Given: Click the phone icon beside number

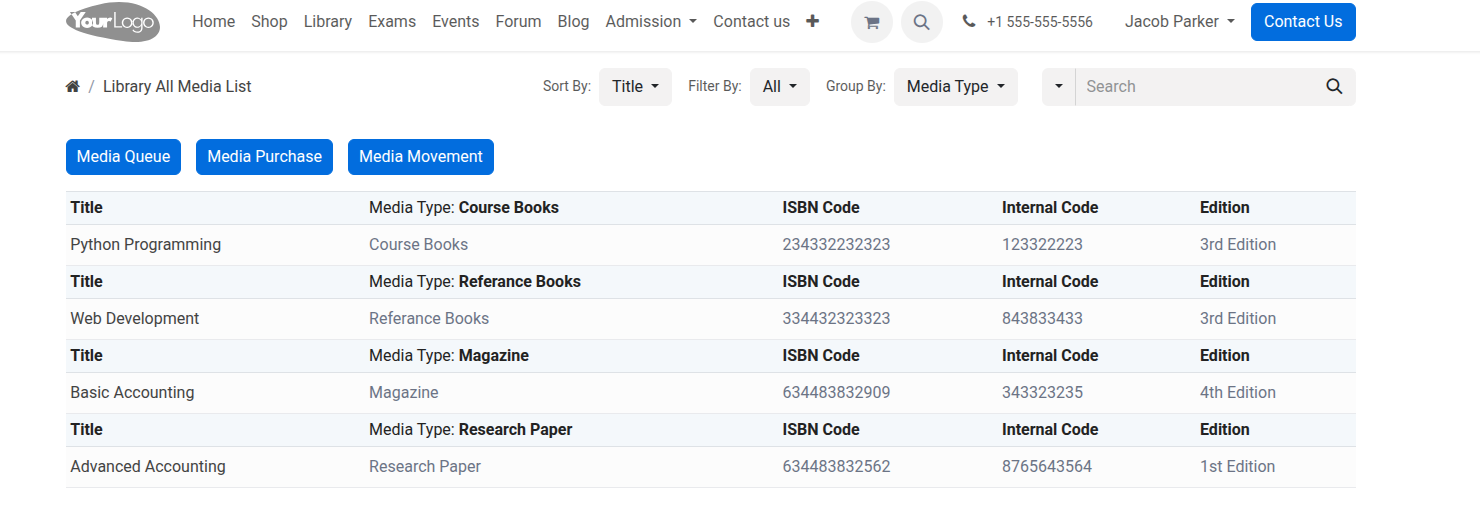Looking at the screenshot, I should 969,22.
